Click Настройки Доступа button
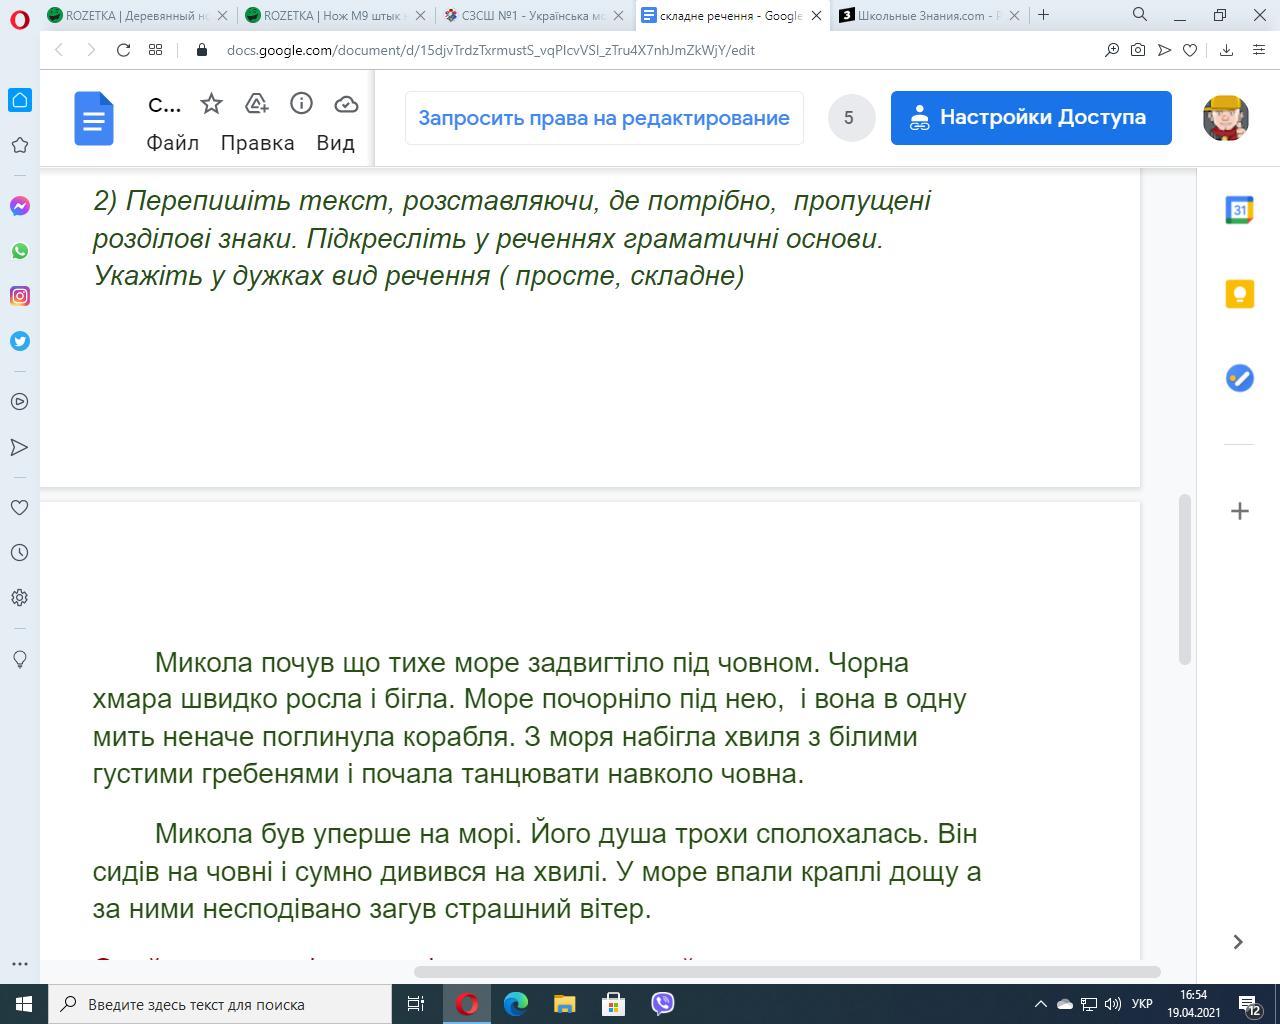Image resolution: width=1280 pixels, height=1024 pixels. tap(1030, 118)
